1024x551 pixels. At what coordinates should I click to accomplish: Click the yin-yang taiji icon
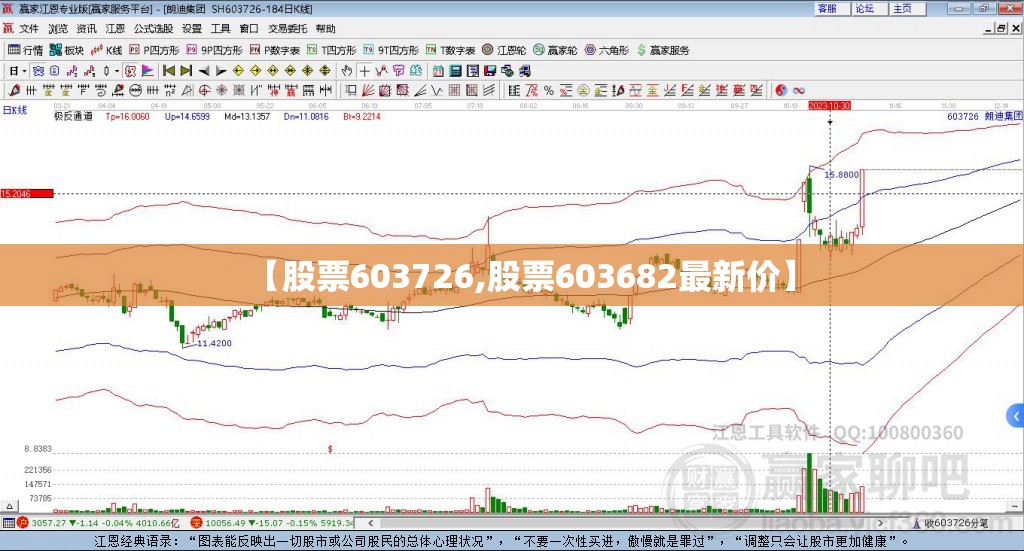click(x=781, y=91)
